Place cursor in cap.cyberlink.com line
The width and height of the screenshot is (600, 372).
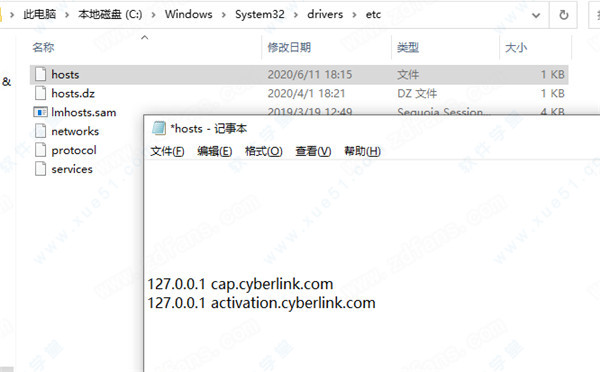coord(240,284)
